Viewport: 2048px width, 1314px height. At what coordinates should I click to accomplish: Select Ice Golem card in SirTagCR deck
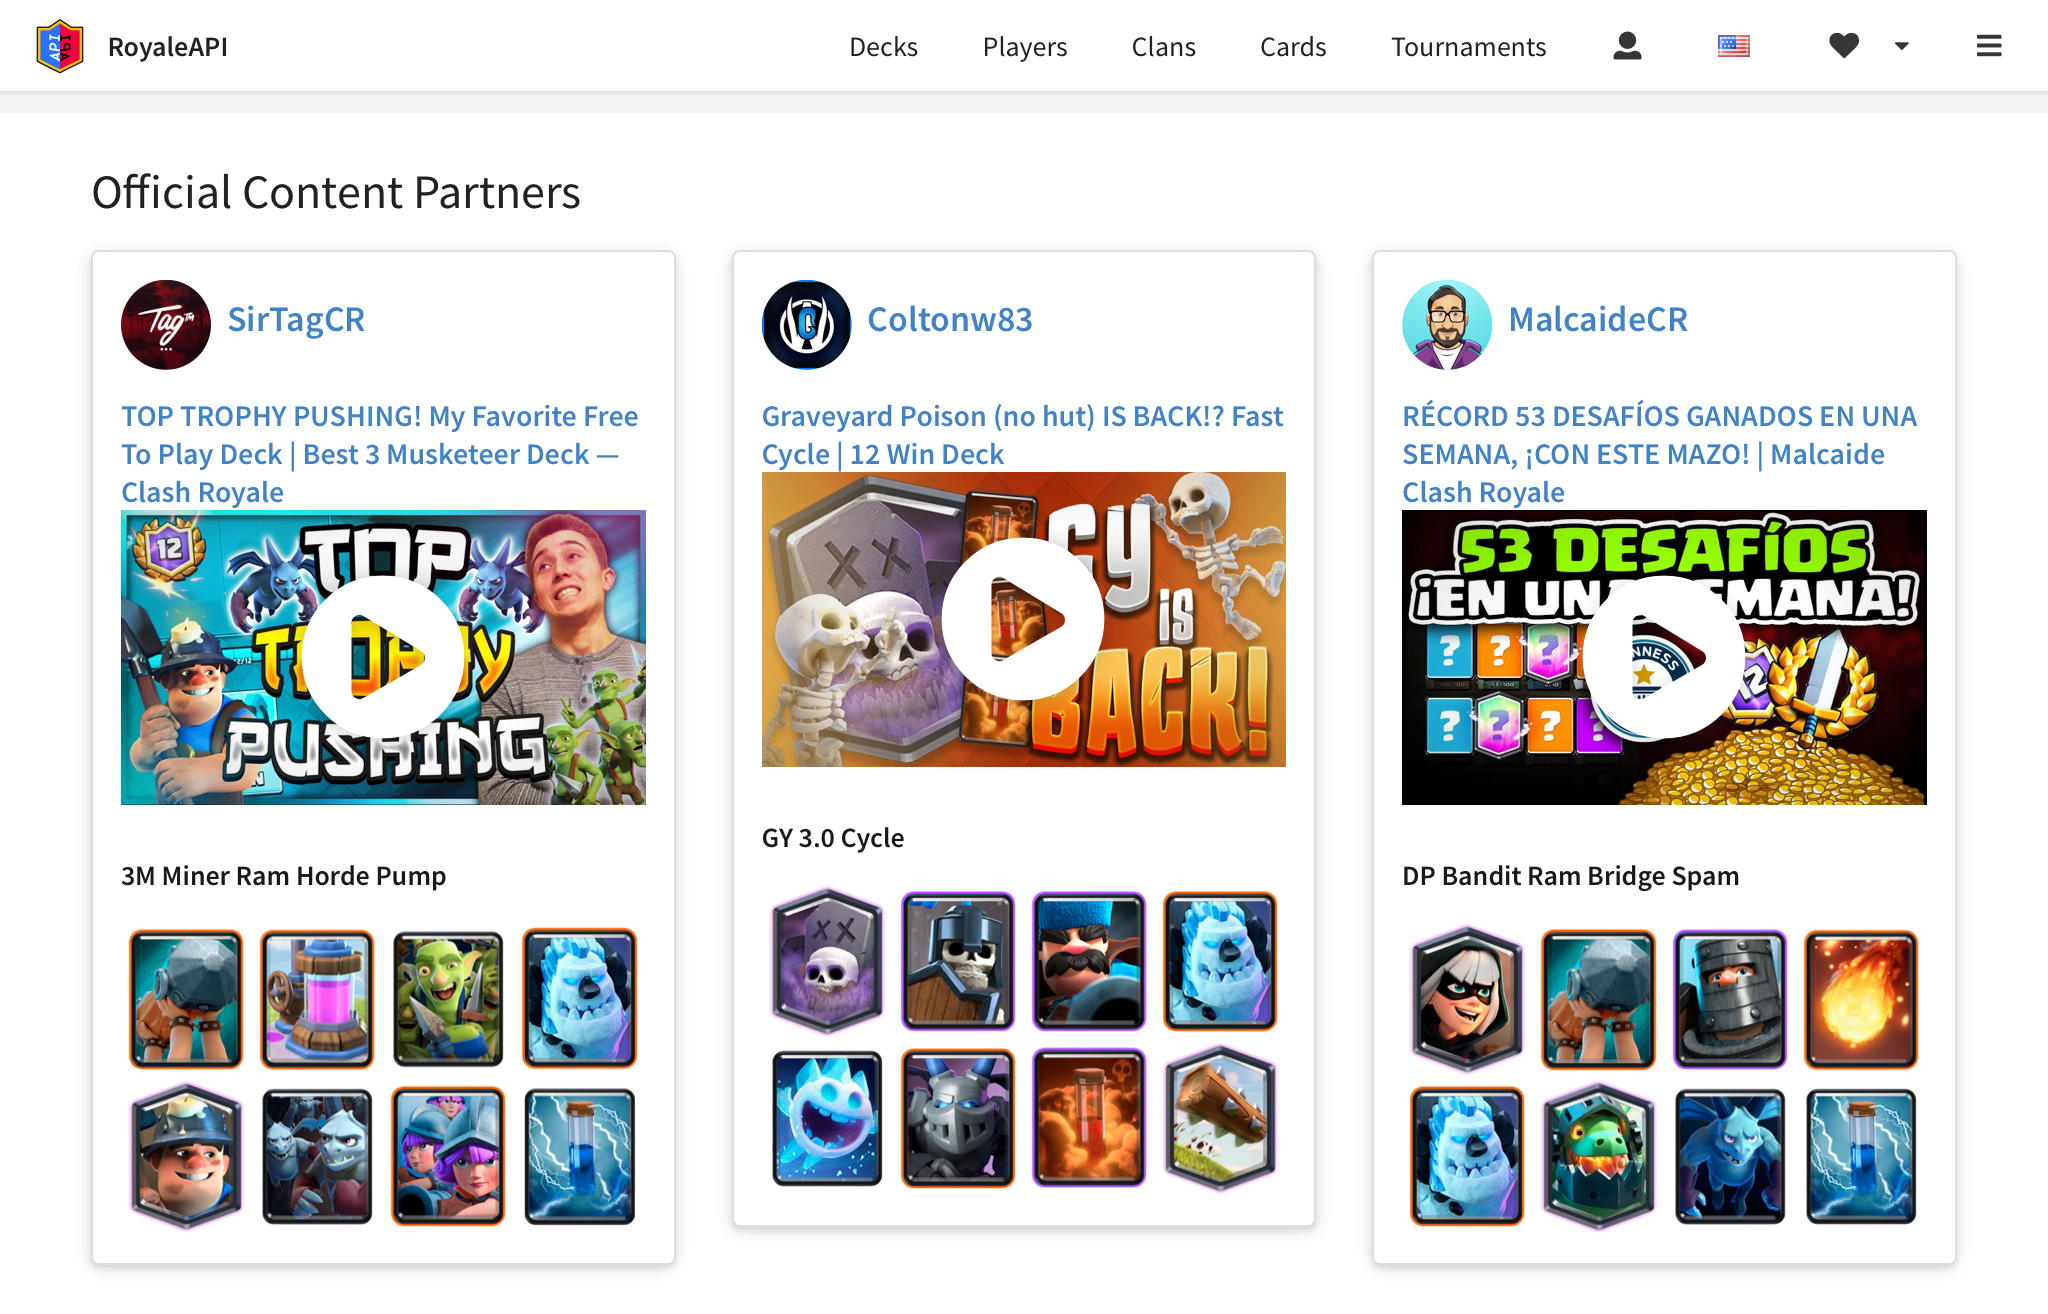tap(579, 999)
